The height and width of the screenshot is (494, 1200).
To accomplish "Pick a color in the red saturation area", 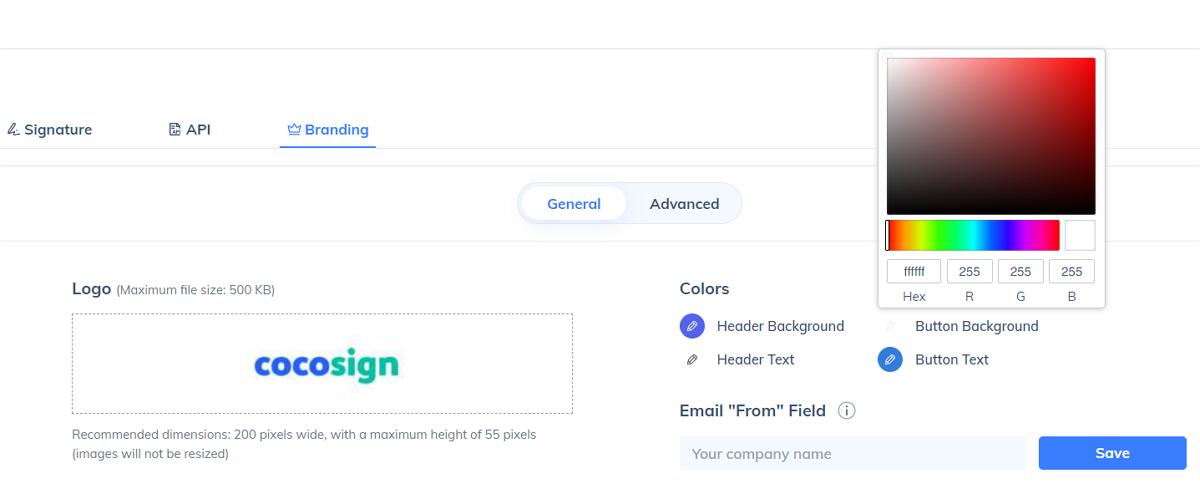I will 991,136.
